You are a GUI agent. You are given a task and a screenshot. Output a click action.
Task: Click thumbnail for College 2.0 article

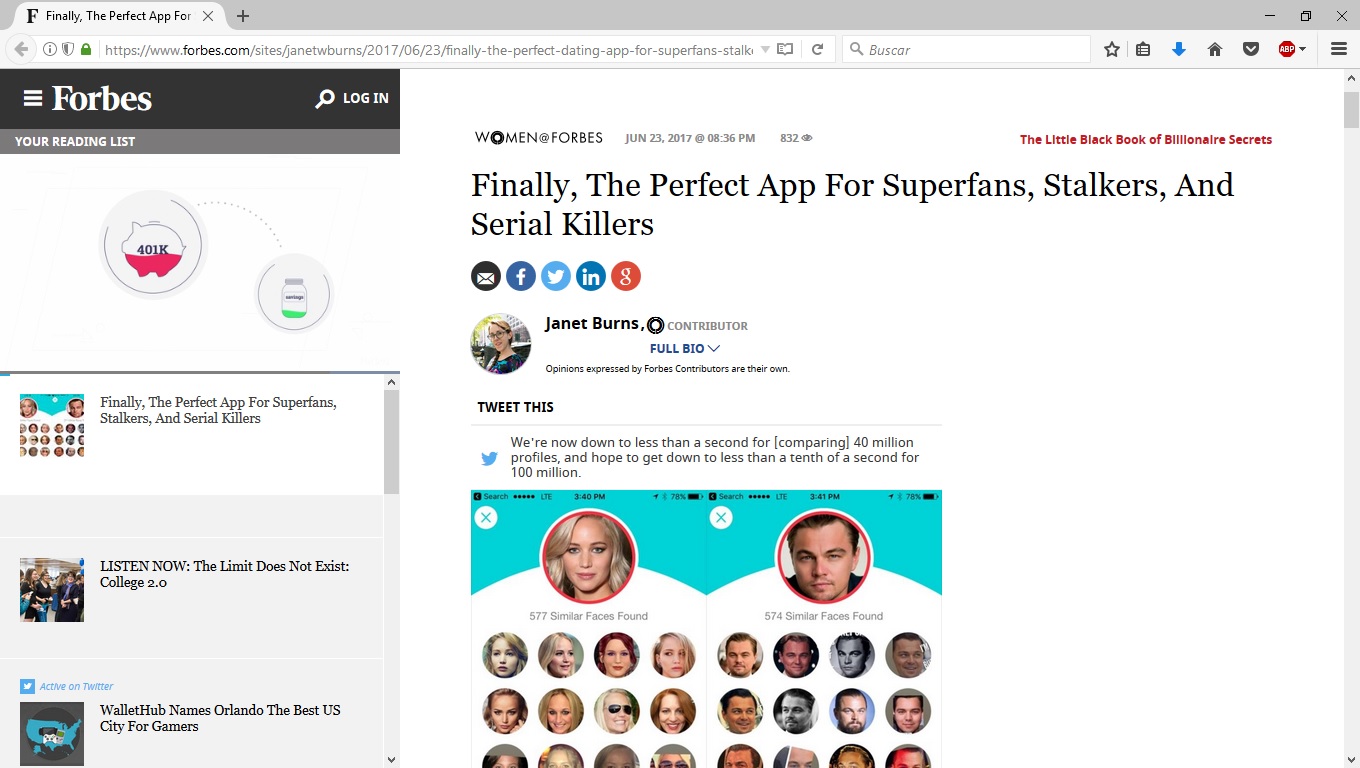coord(52,590)
